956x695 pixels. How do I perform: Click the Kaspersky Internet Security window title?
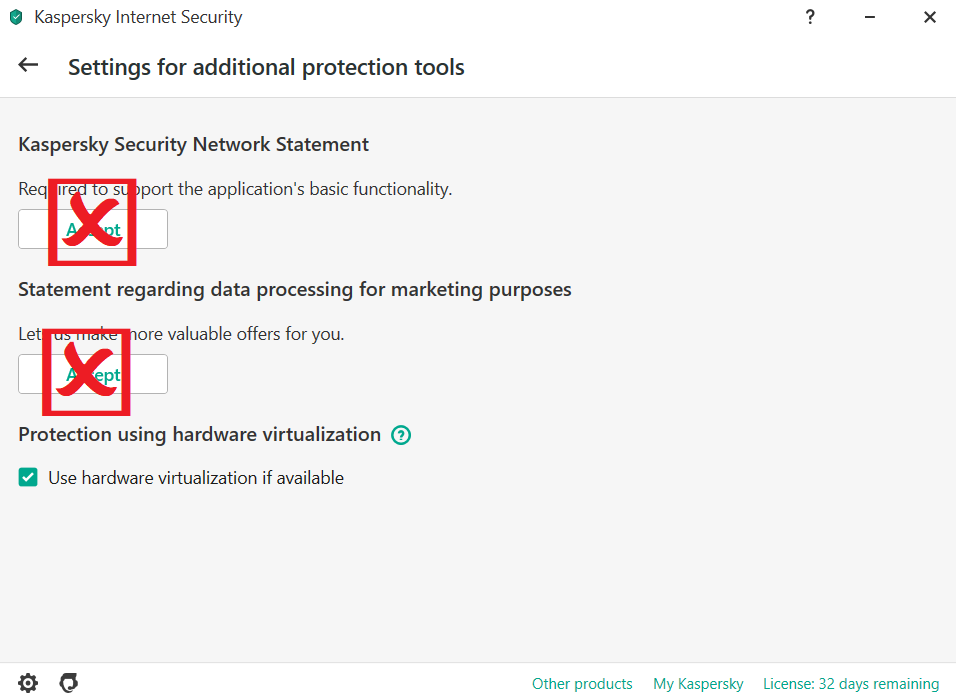138,17
